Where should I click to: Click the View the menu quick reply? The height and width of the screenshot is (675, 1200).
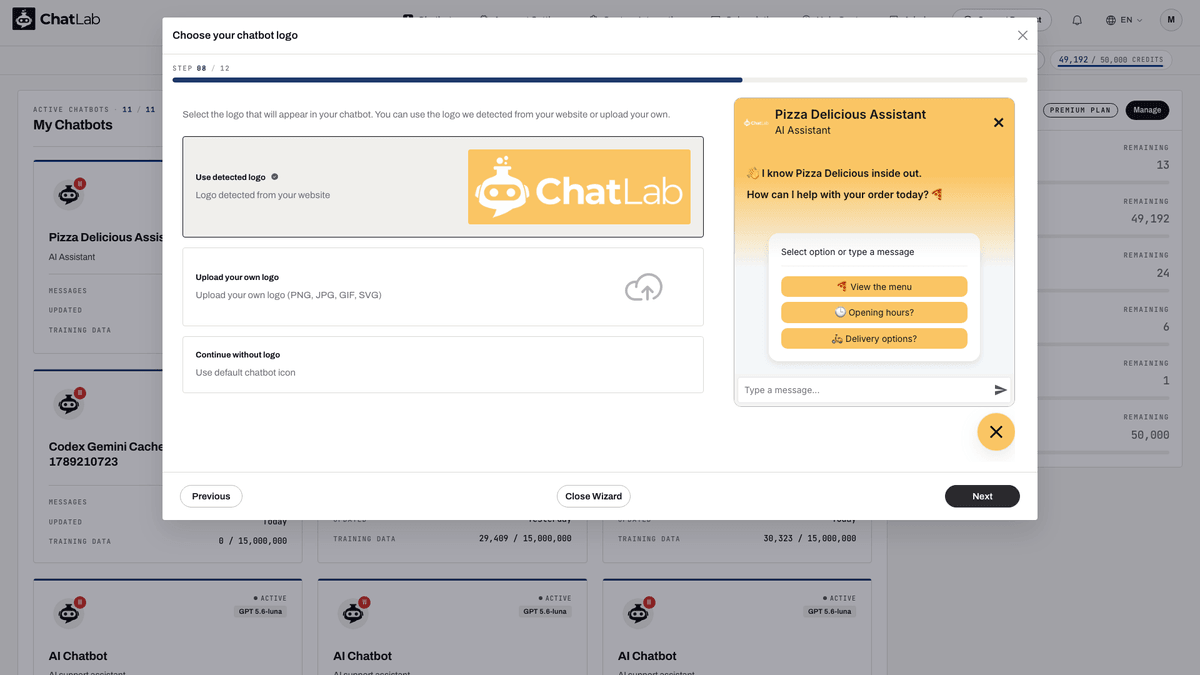(x=874, y=287)
